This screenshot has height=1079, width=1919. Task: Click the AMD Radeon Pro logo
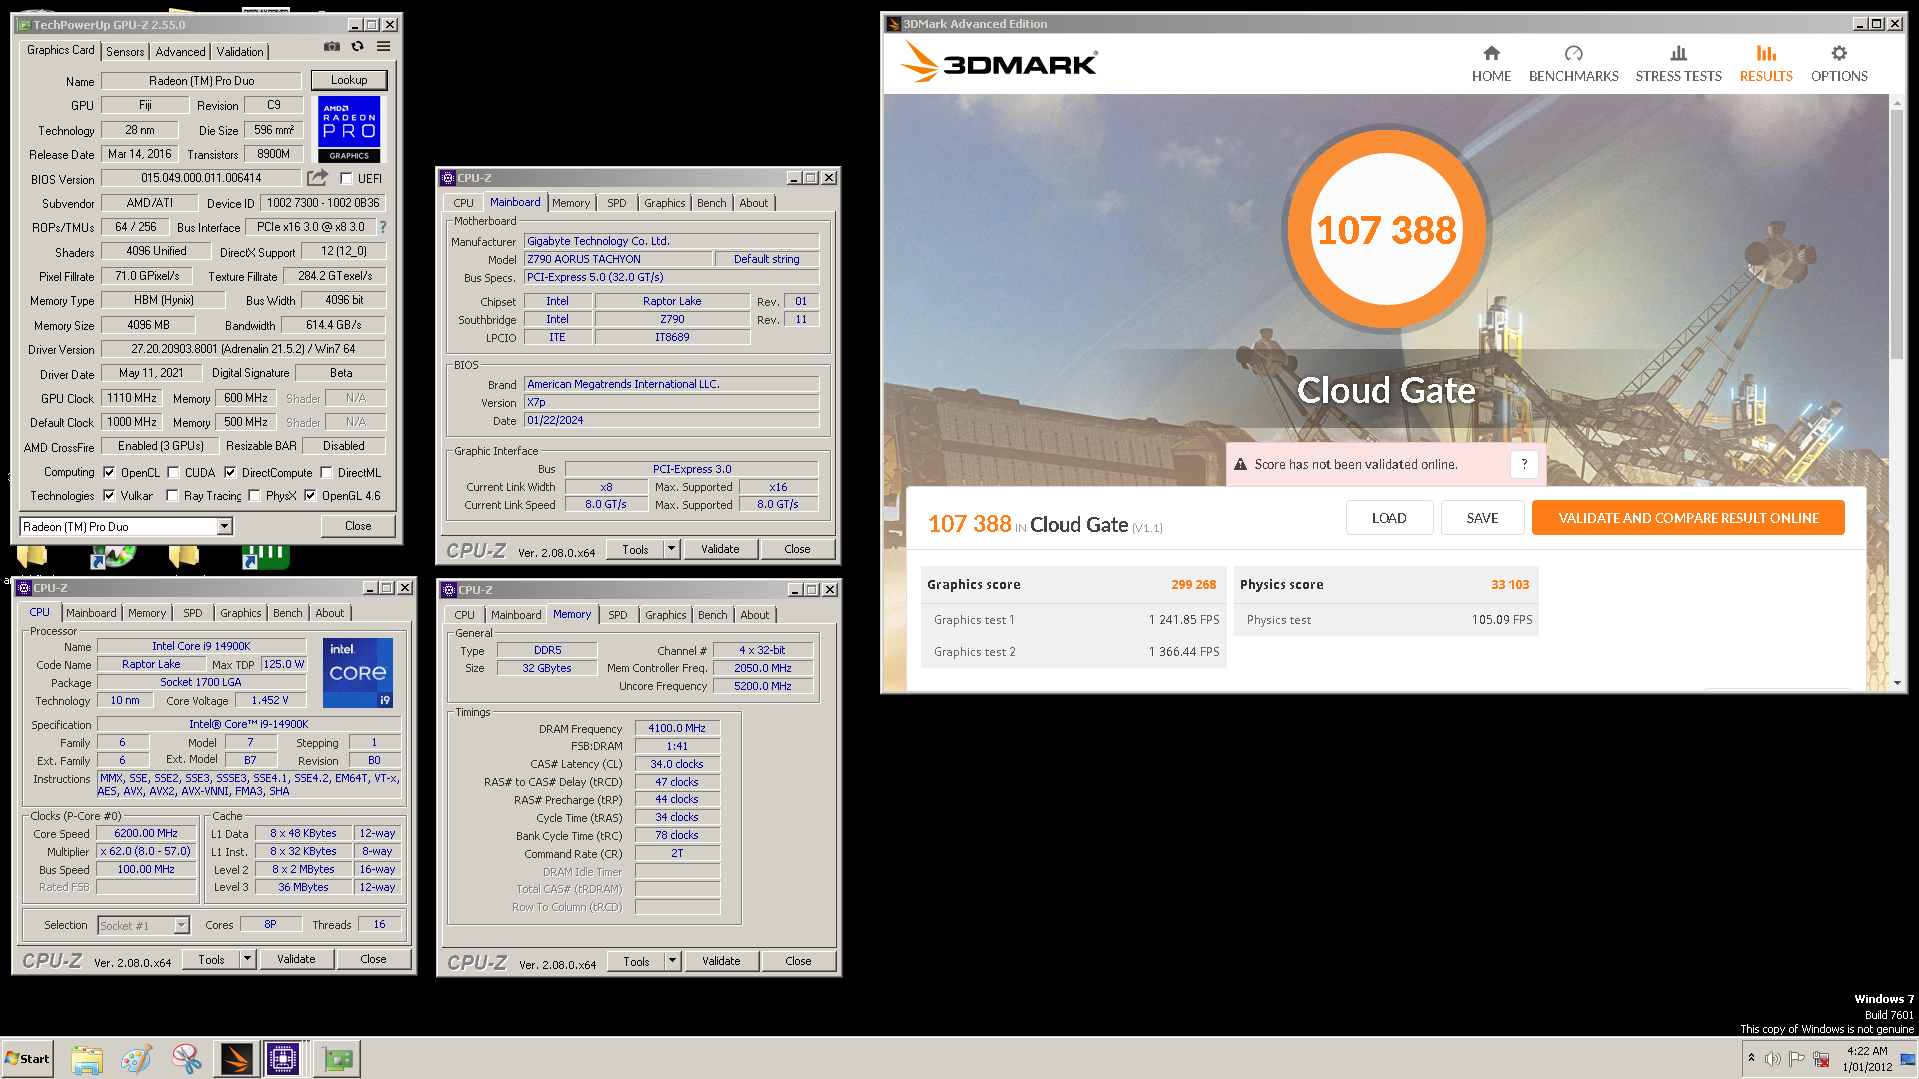pos(349,129)
